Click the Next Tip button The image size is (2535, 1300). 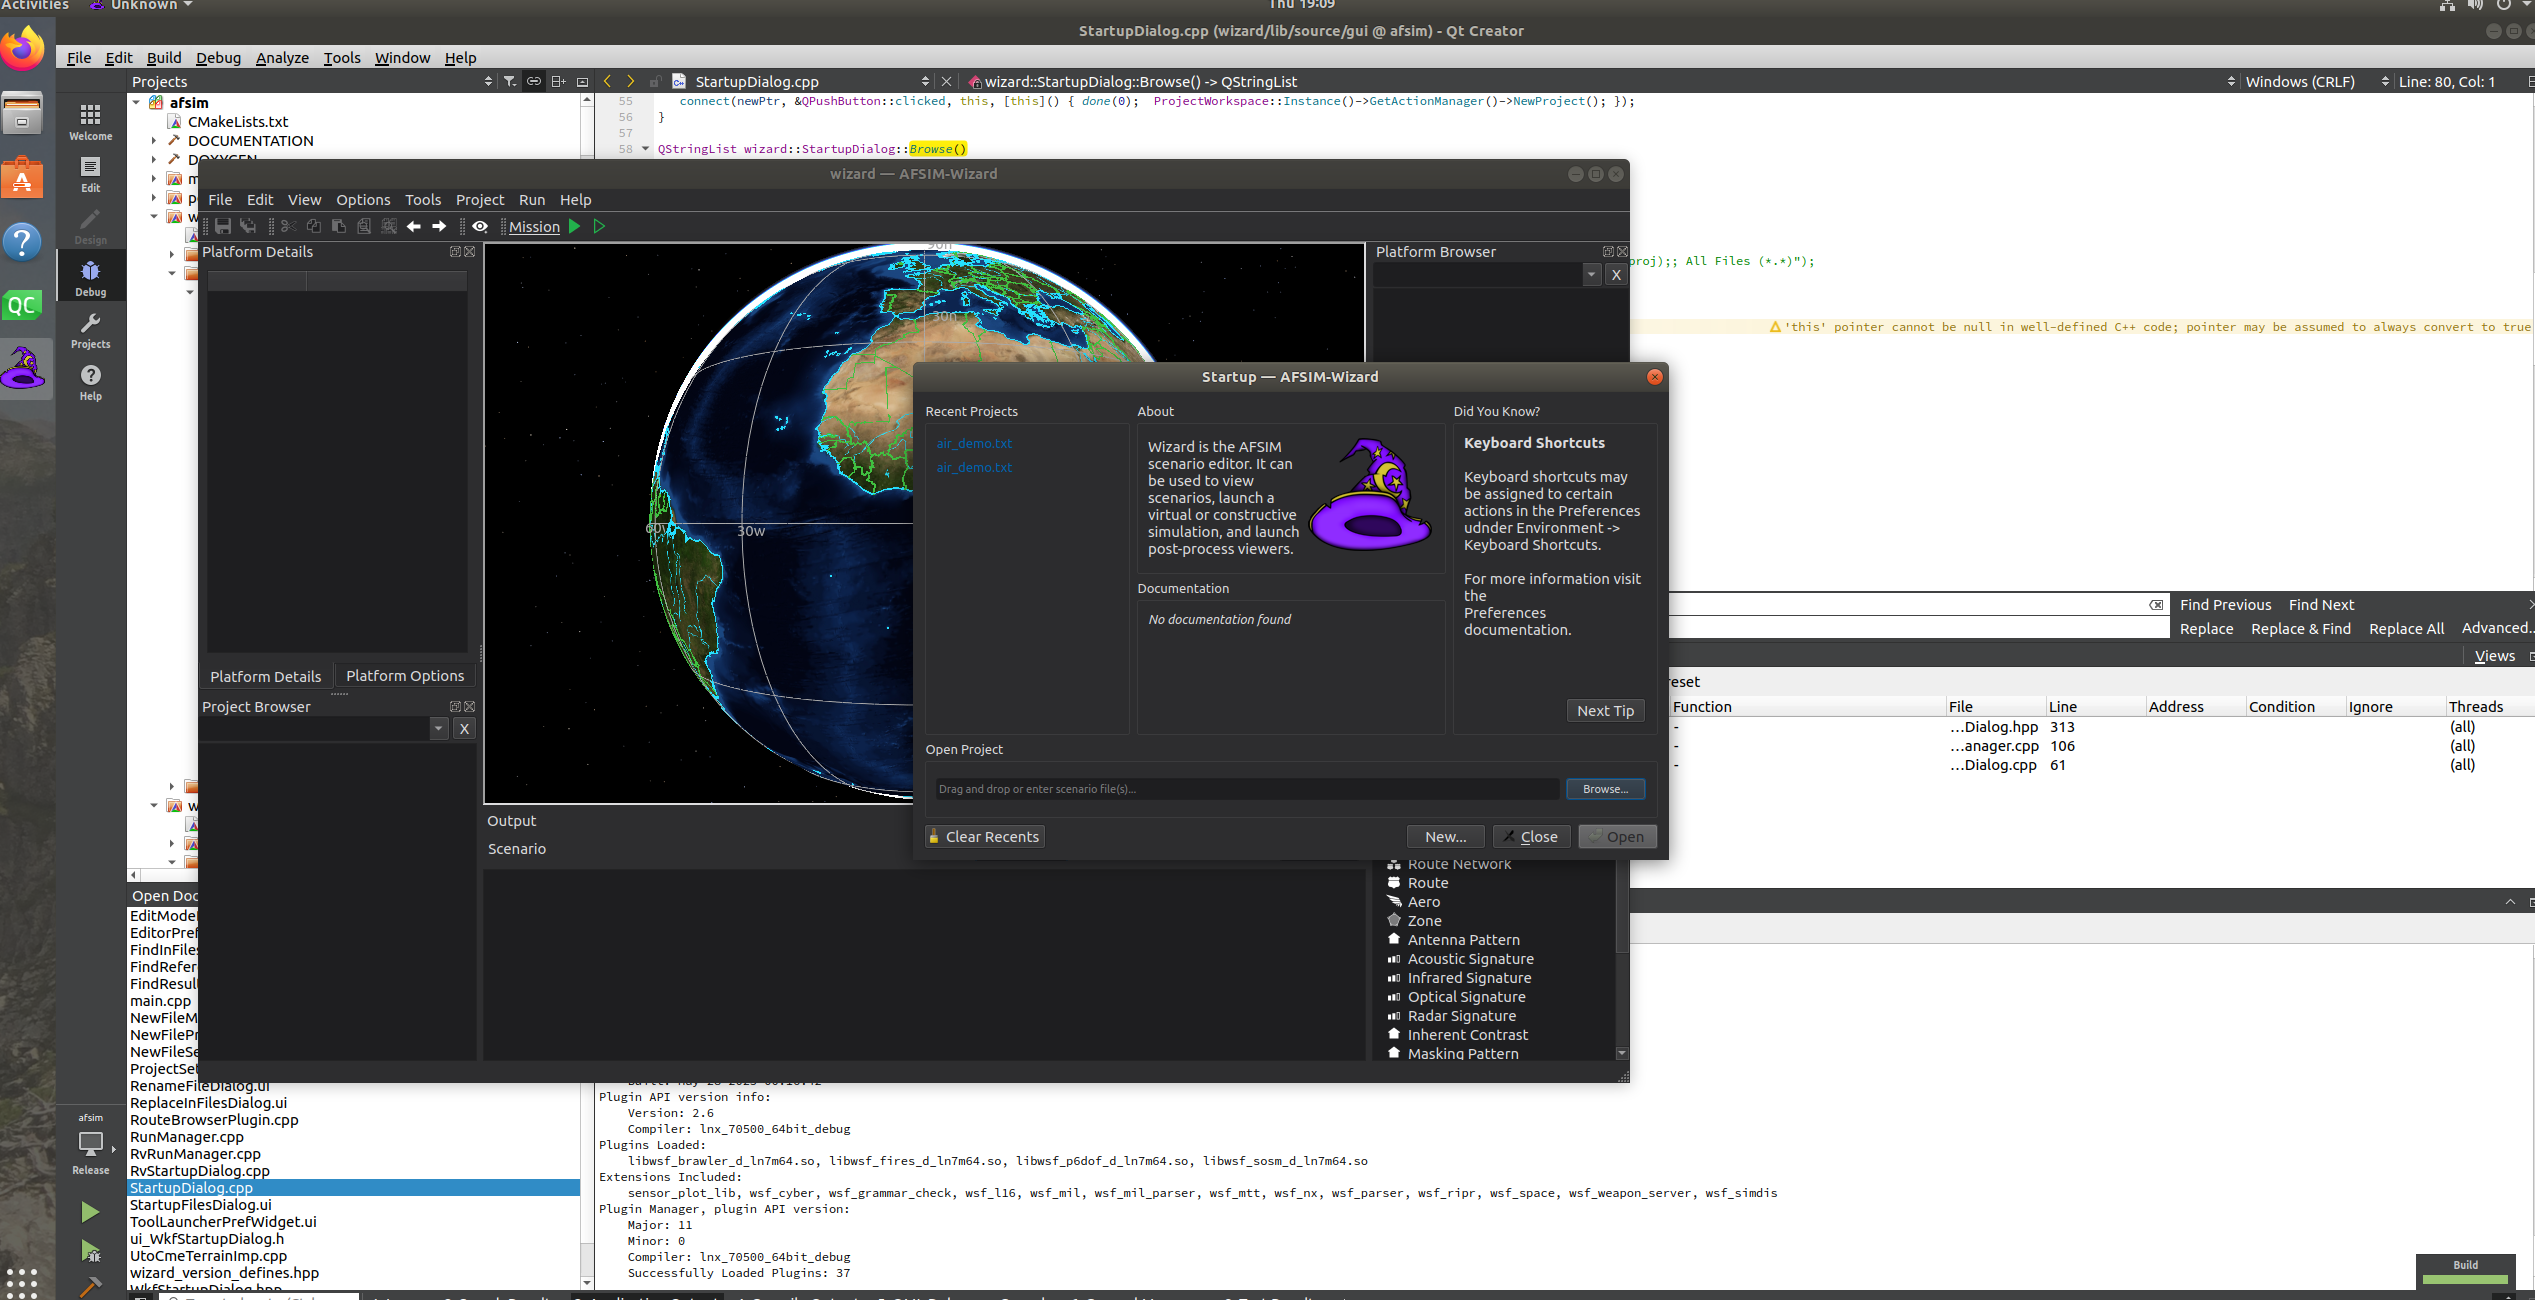click(1605, 710)
